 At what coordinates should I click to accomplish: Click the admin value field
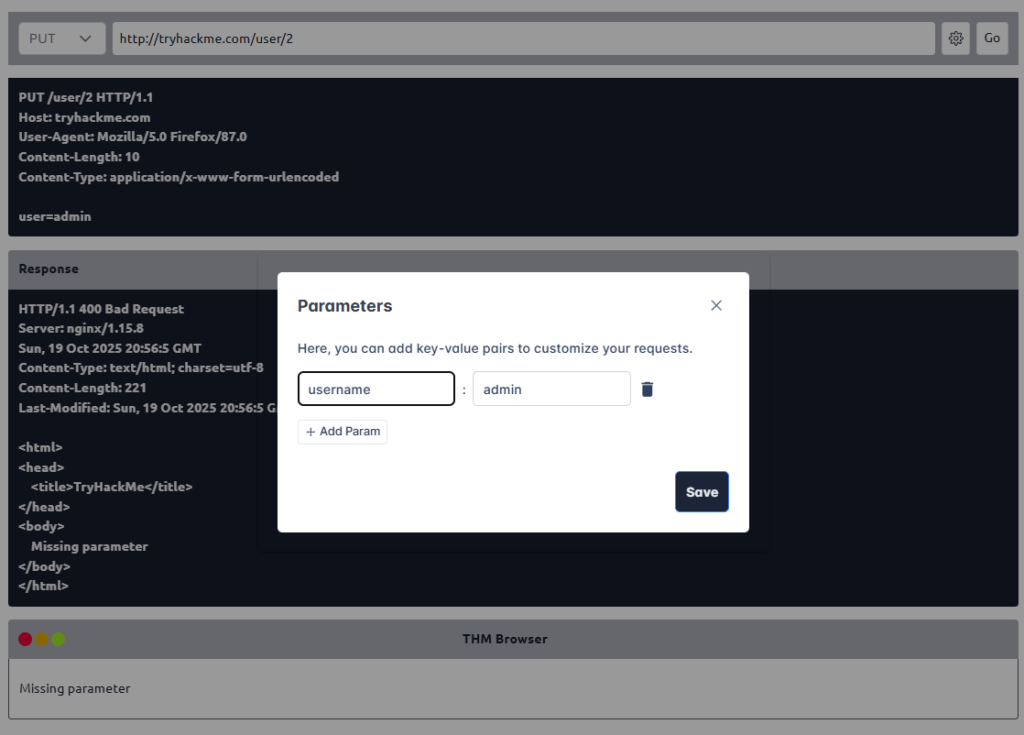(551, 389)
